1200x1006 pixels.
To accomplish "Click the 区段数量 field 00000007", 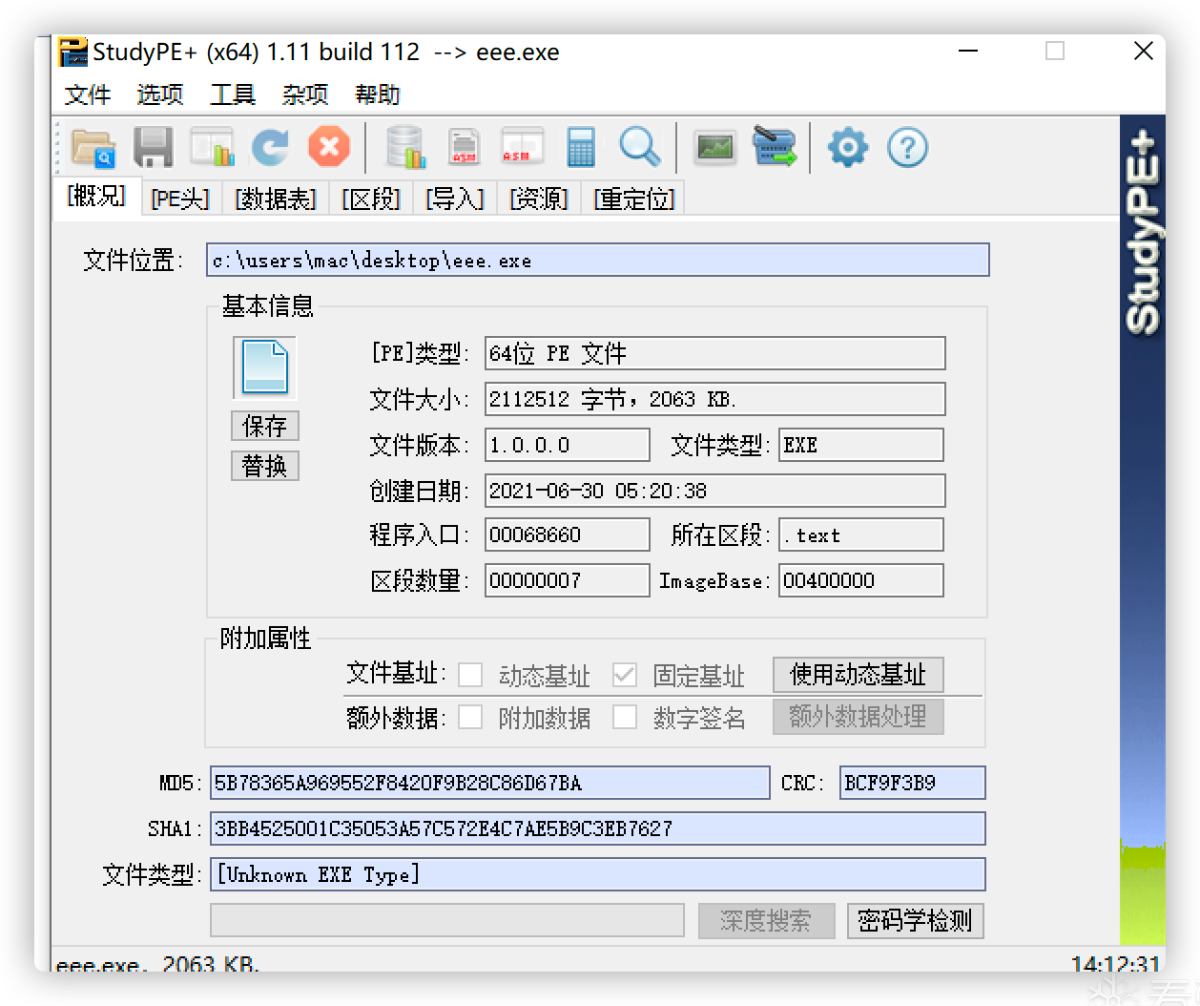I will [567, 580].
